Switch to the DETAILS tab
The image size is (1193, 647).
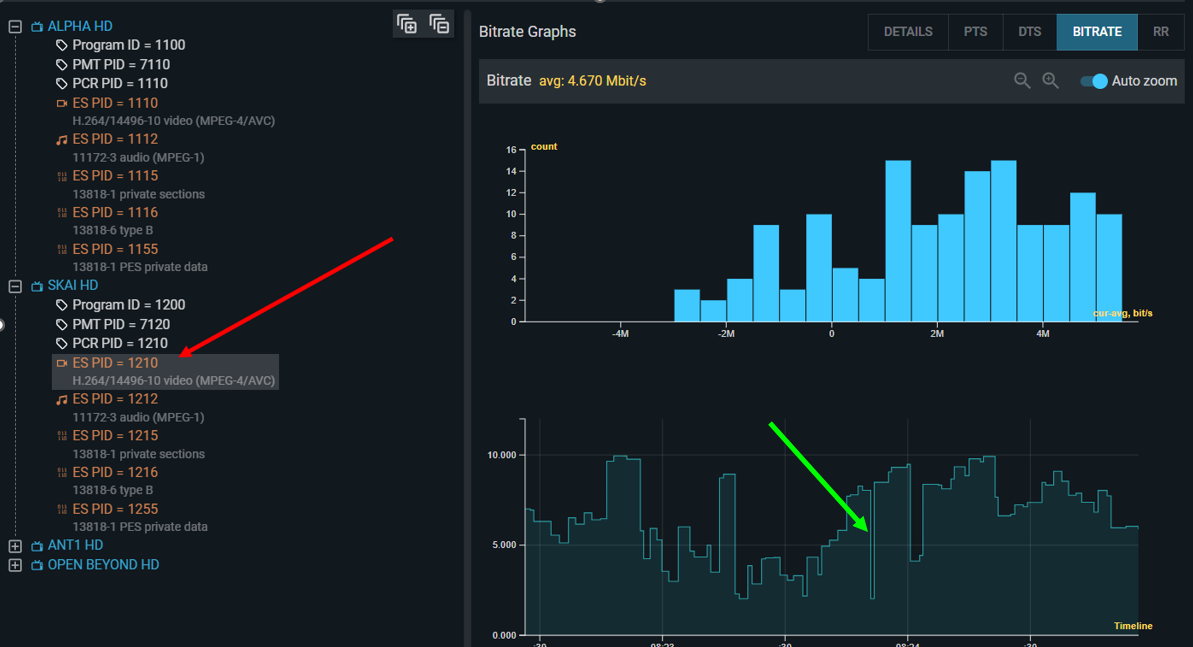coord(907,32)
